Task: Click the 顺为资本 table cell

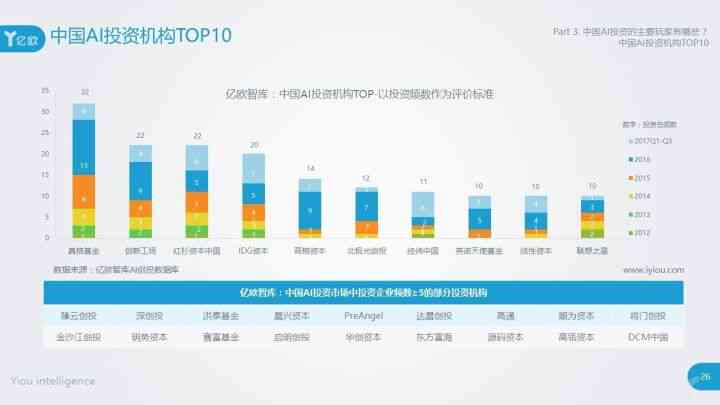Action: pyautogui.click(x=576, y=316)
